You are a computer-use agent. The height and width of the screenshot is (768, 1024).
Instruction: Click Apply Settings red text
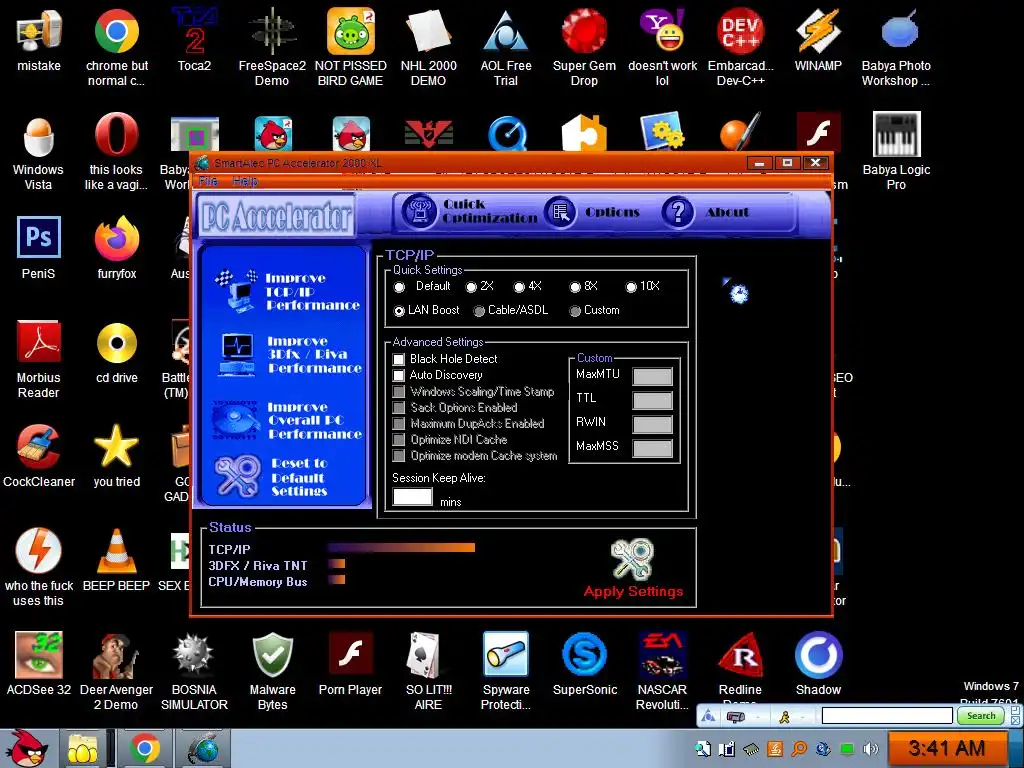click(x=633, y=591)
